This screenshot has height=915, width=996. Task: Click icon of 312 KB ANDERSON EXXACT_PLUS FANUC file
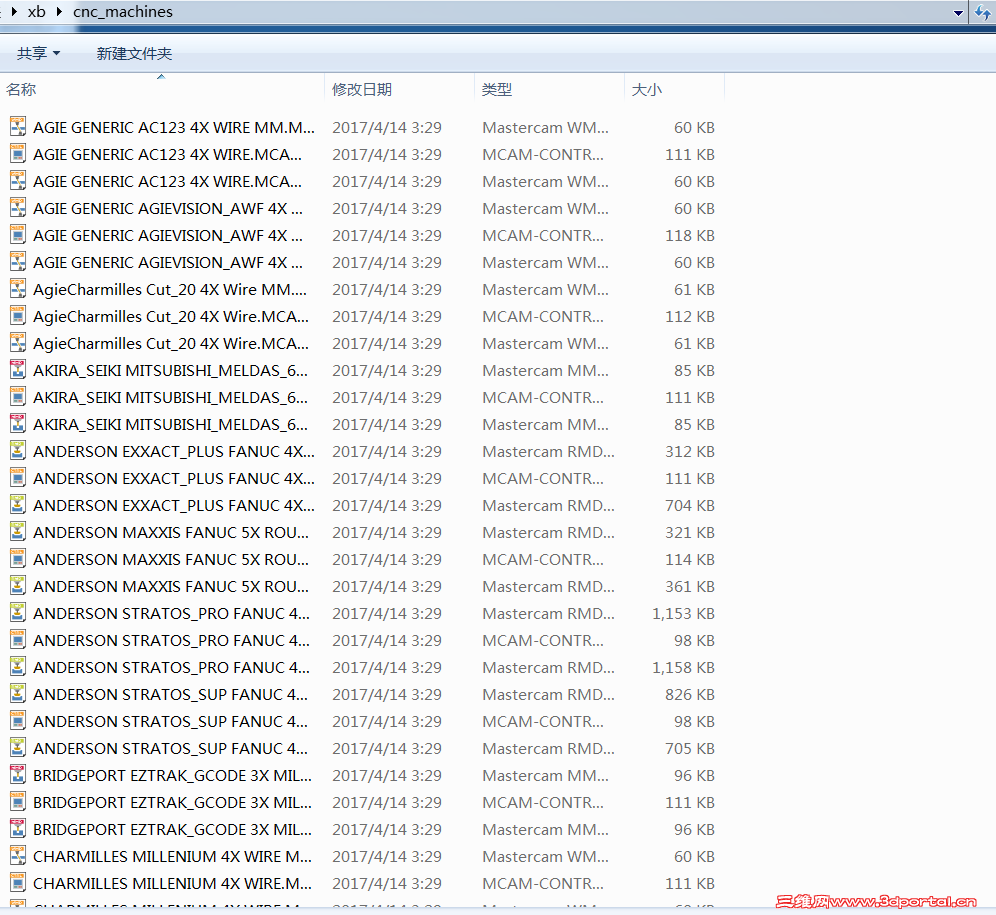18,451
